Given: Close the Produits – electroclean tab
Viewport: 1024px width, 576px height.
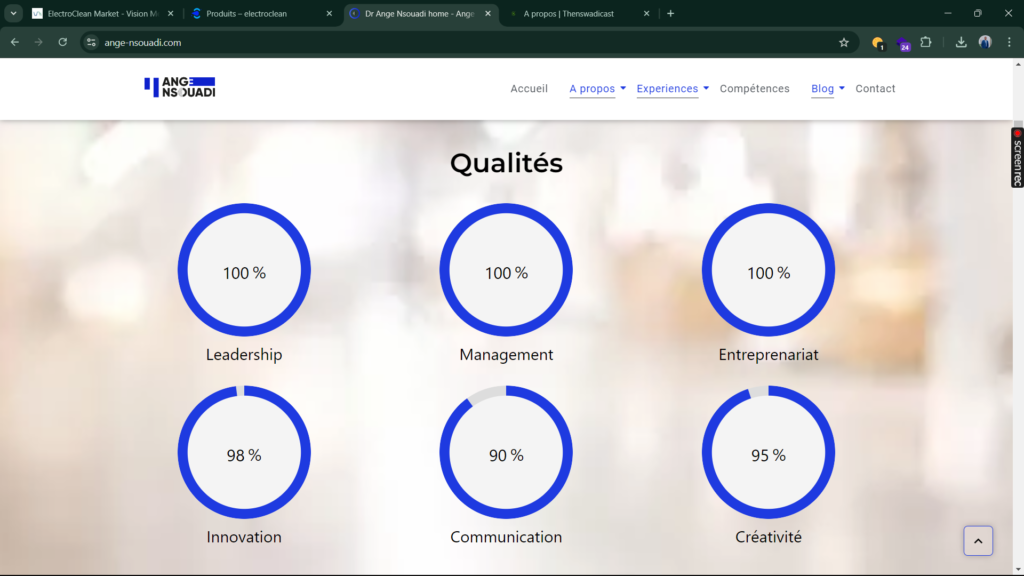Looking at the screenshot, I should (329, 14).
